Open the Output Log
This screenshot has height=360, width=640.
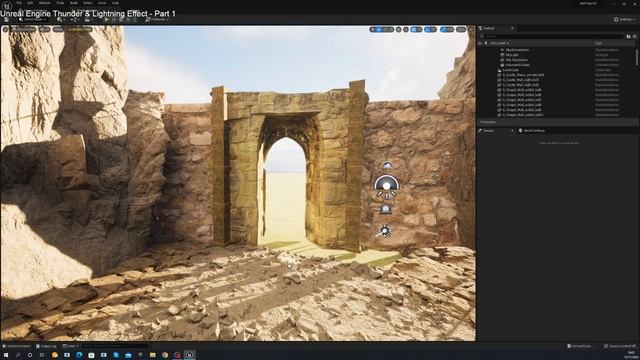(46, 346)
